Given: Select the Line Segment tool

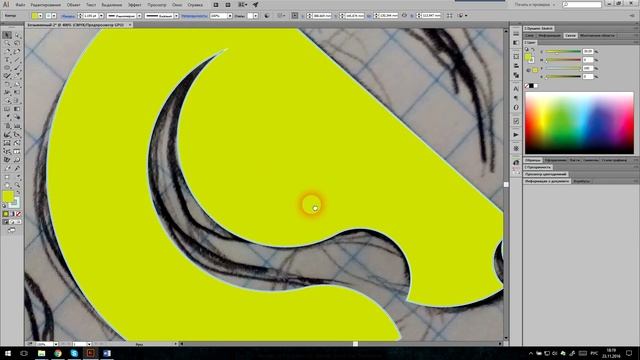Looking at the screenshot, I should pos(17,60).
